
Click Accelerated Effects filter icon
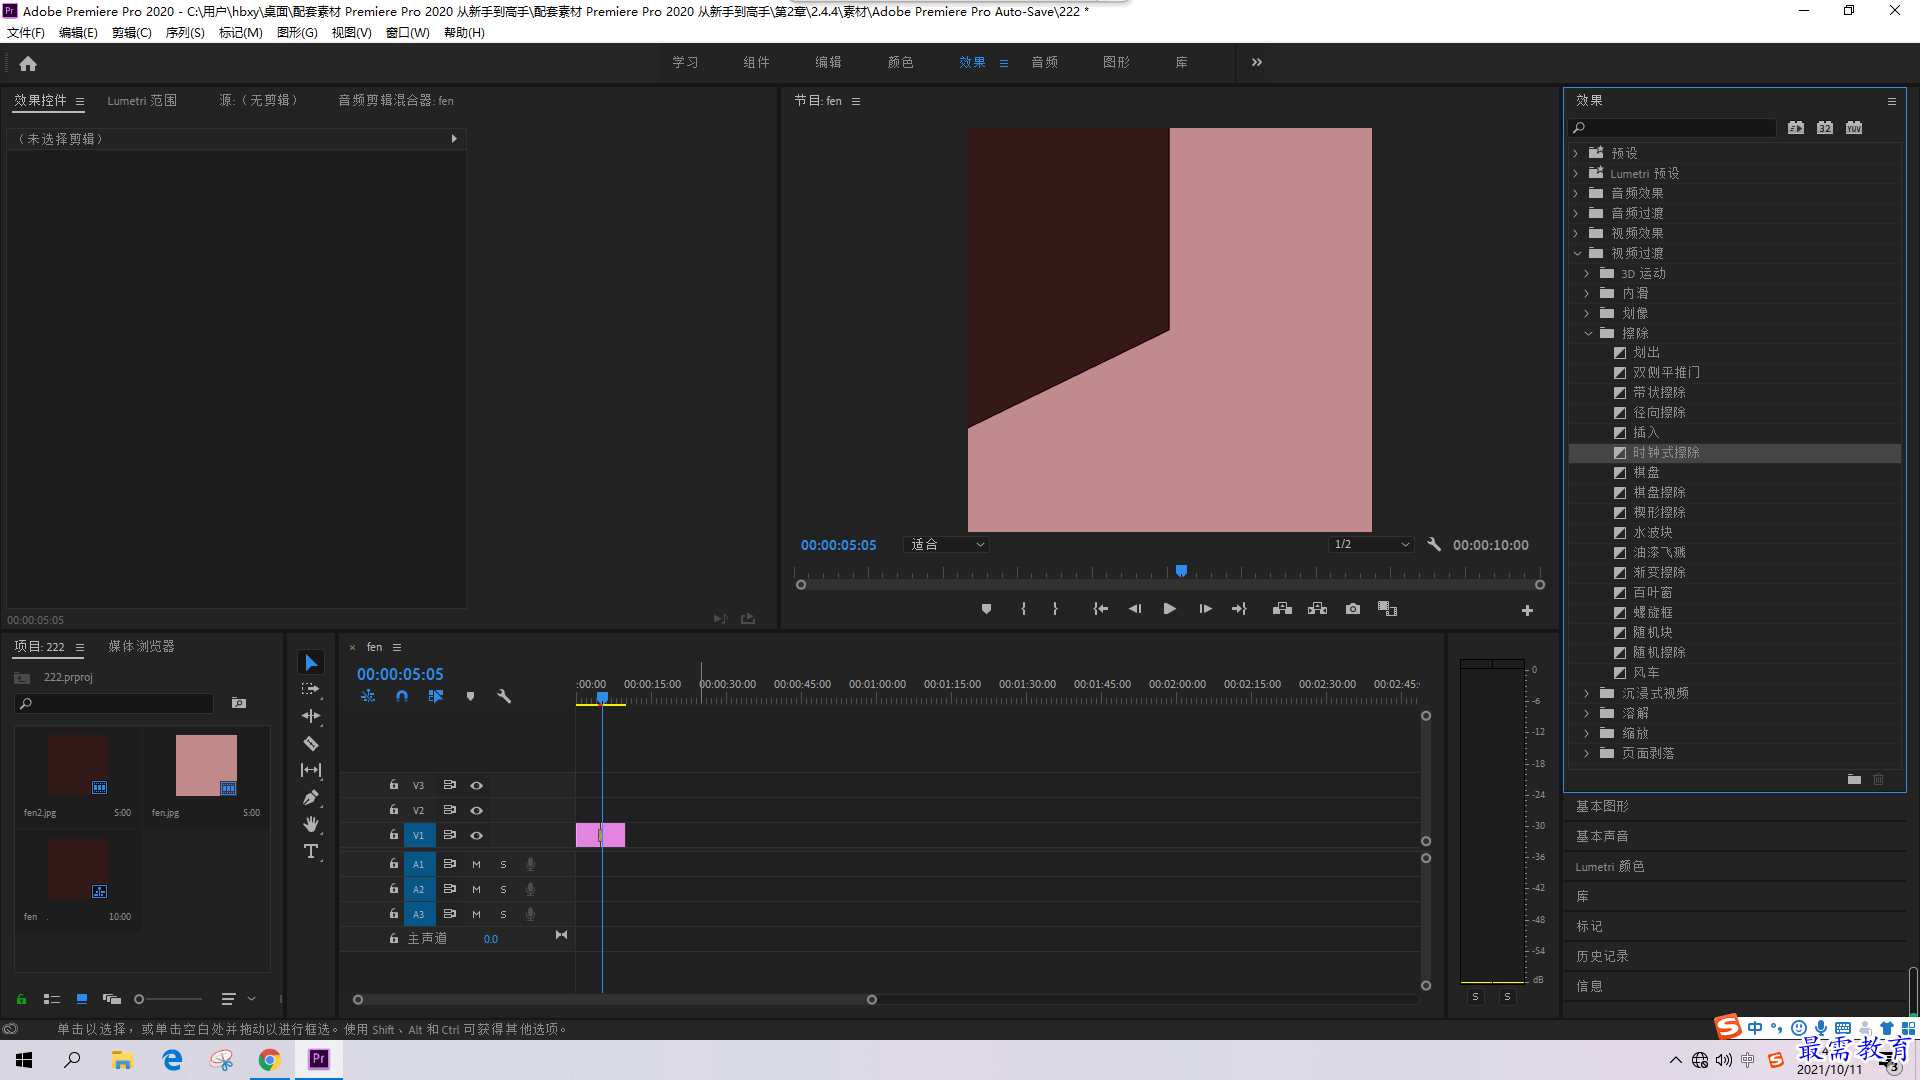click(x=1796, y=128)
